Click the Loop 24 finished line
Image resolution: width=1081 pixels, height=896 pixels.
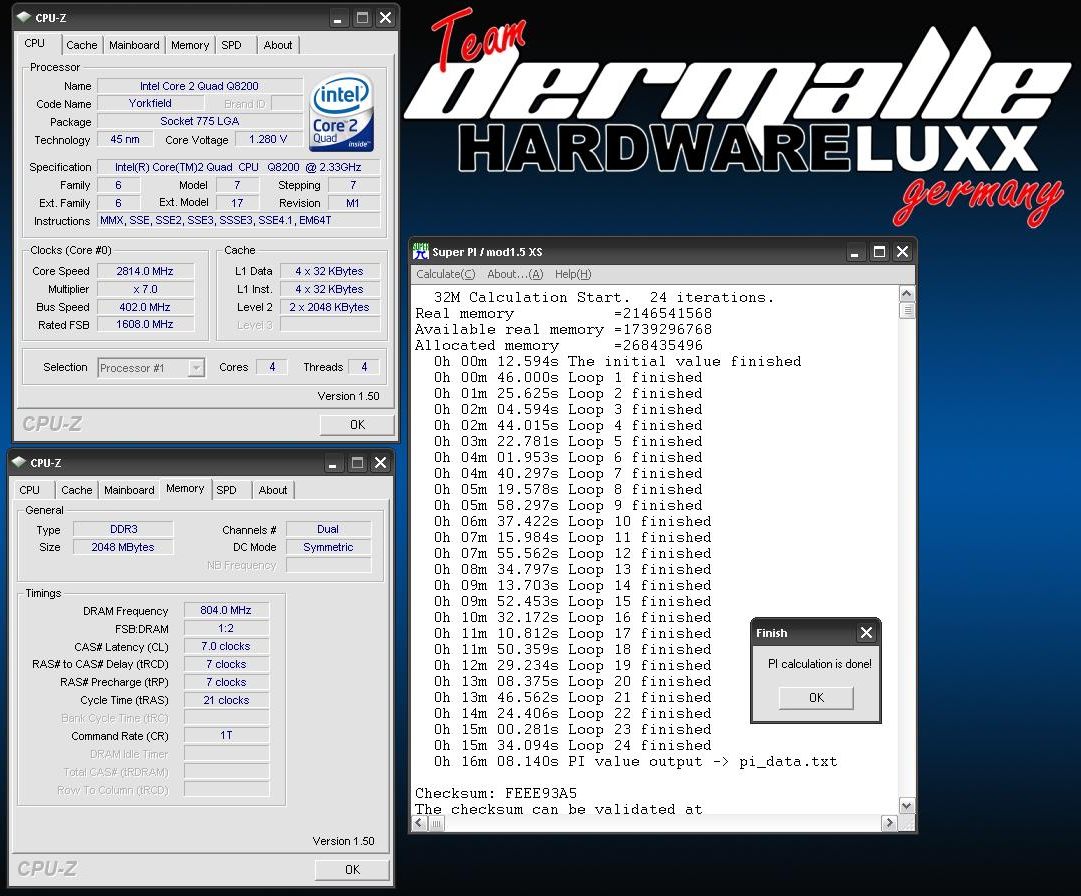tap(572, 746)
